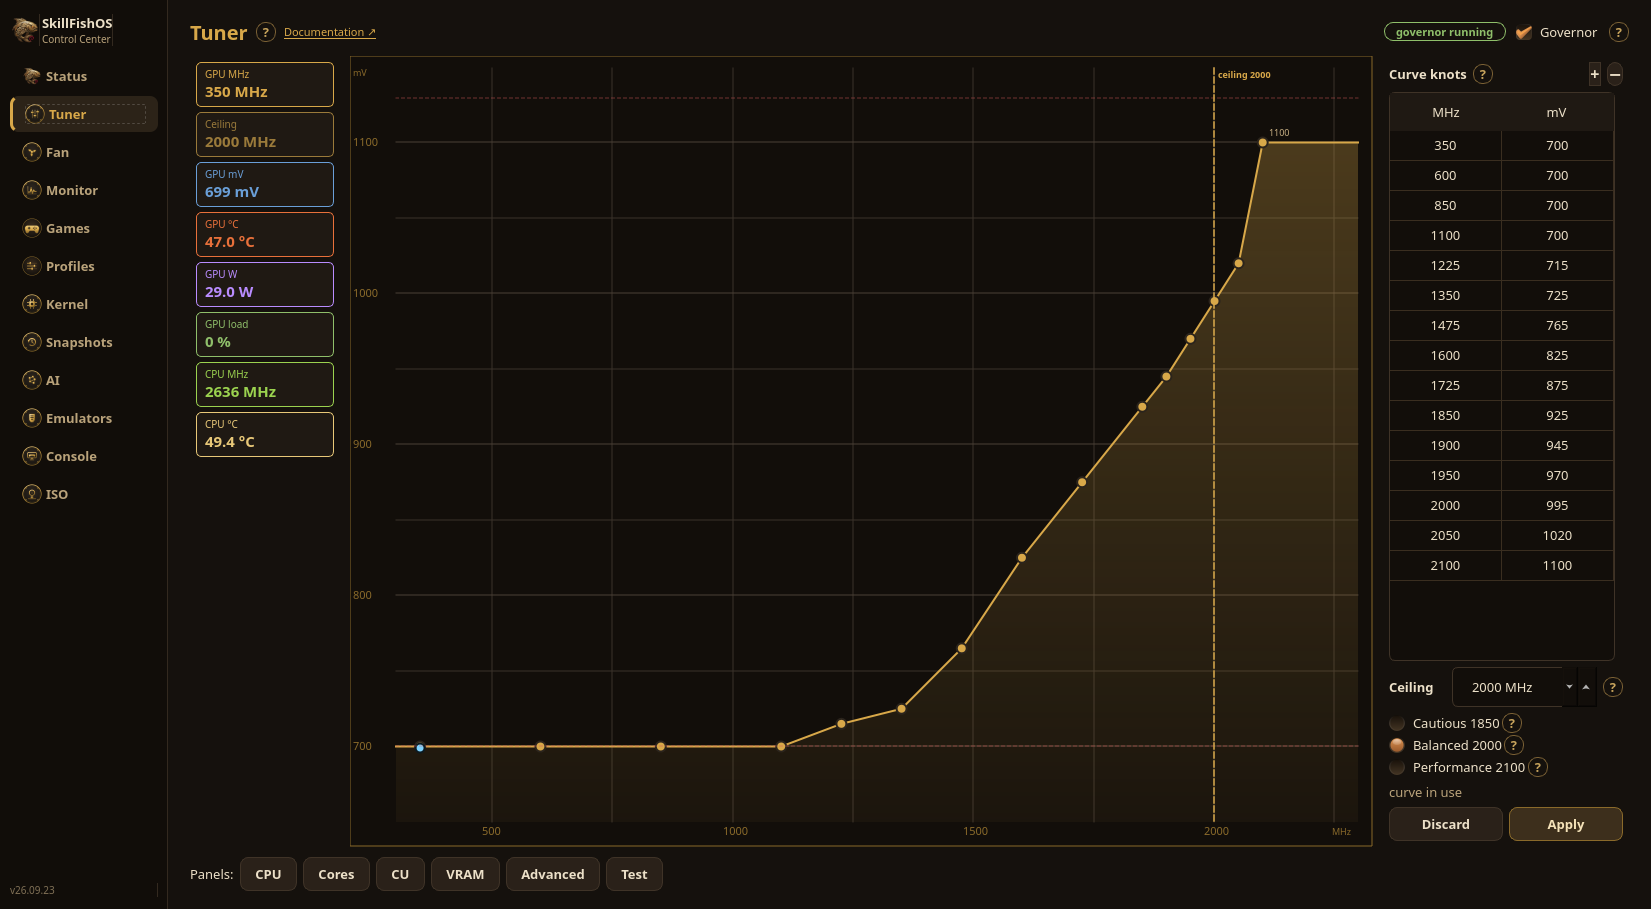Screen dimensions: 1651x909
Task: Open the Test panel
Action: coord(634,874)
